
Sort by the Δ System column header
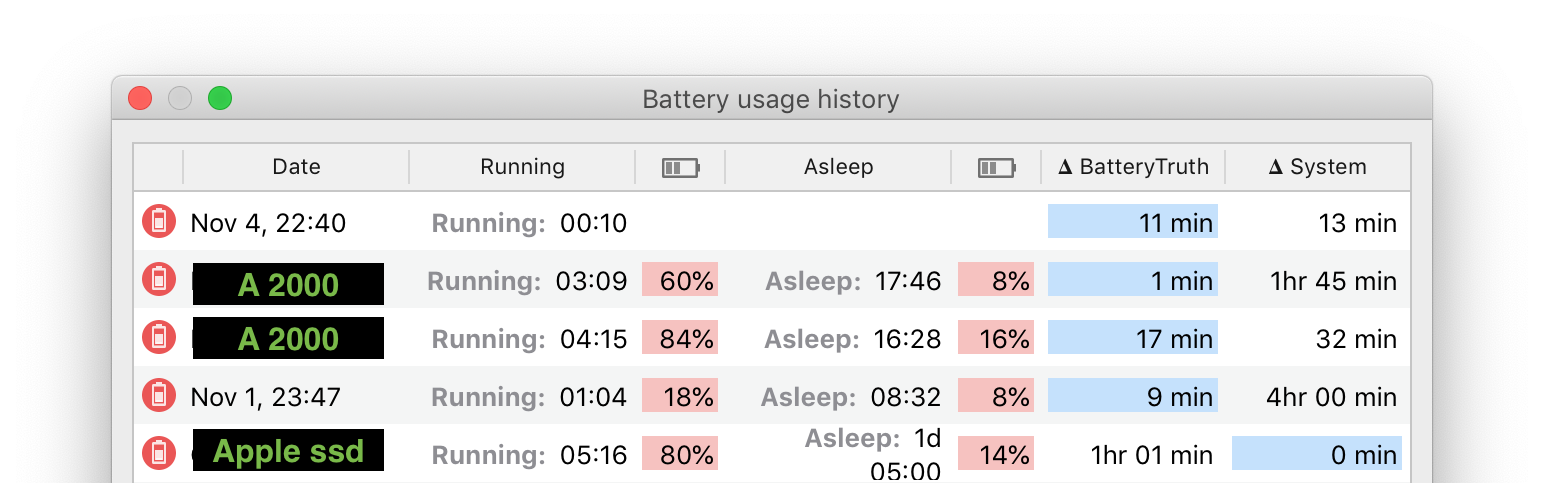click(1317, 167)
